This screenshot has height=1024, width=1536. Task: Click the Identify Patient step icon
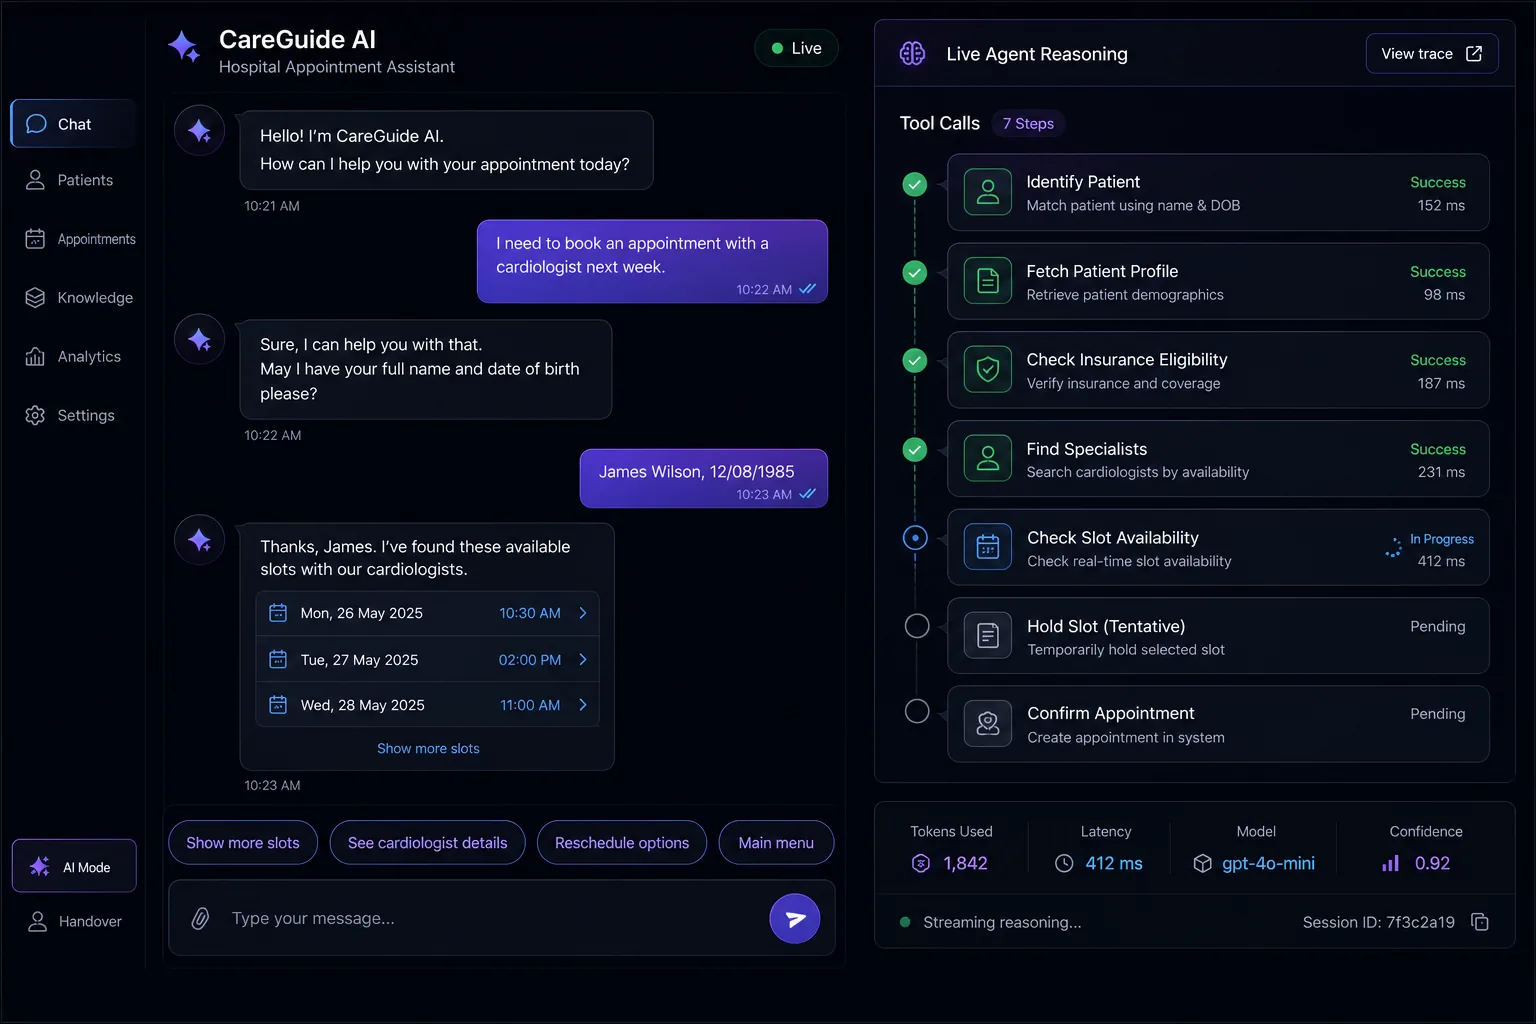[988, 193]
